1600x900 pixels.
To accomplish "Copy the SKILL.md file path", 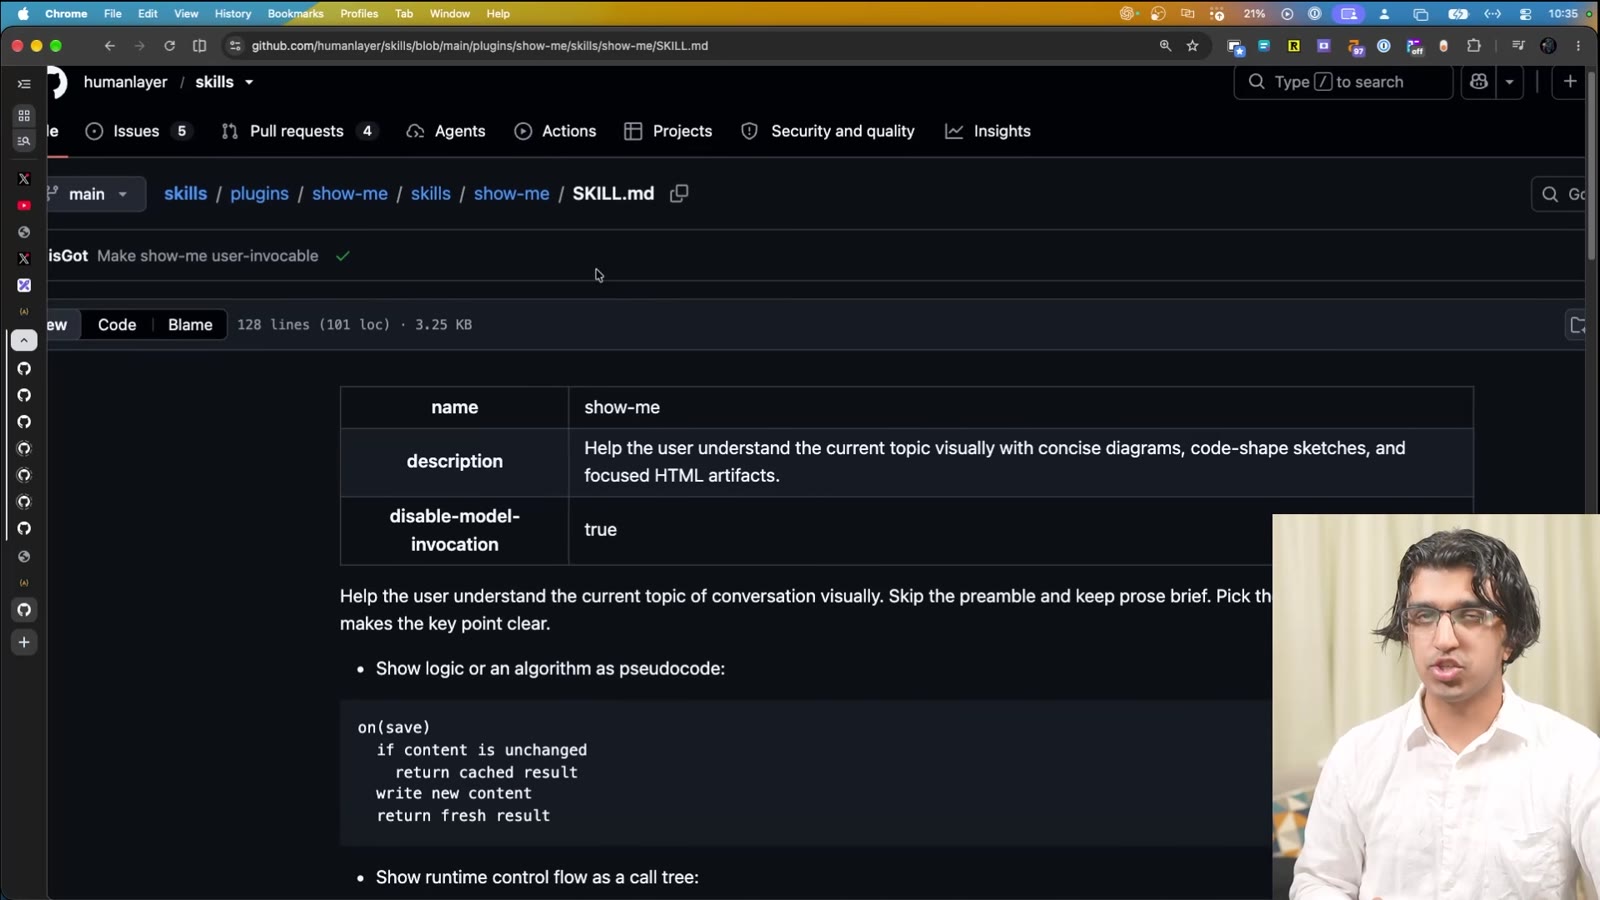I will coord(679,194).
